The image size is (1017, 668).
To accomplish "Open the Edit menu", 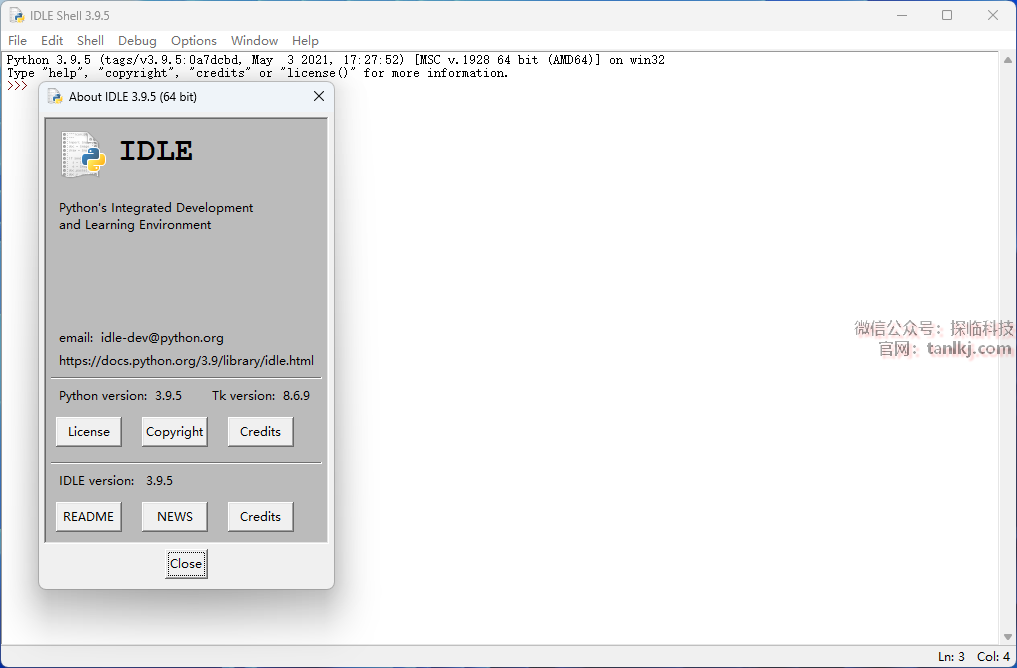I will pos(52,41).
